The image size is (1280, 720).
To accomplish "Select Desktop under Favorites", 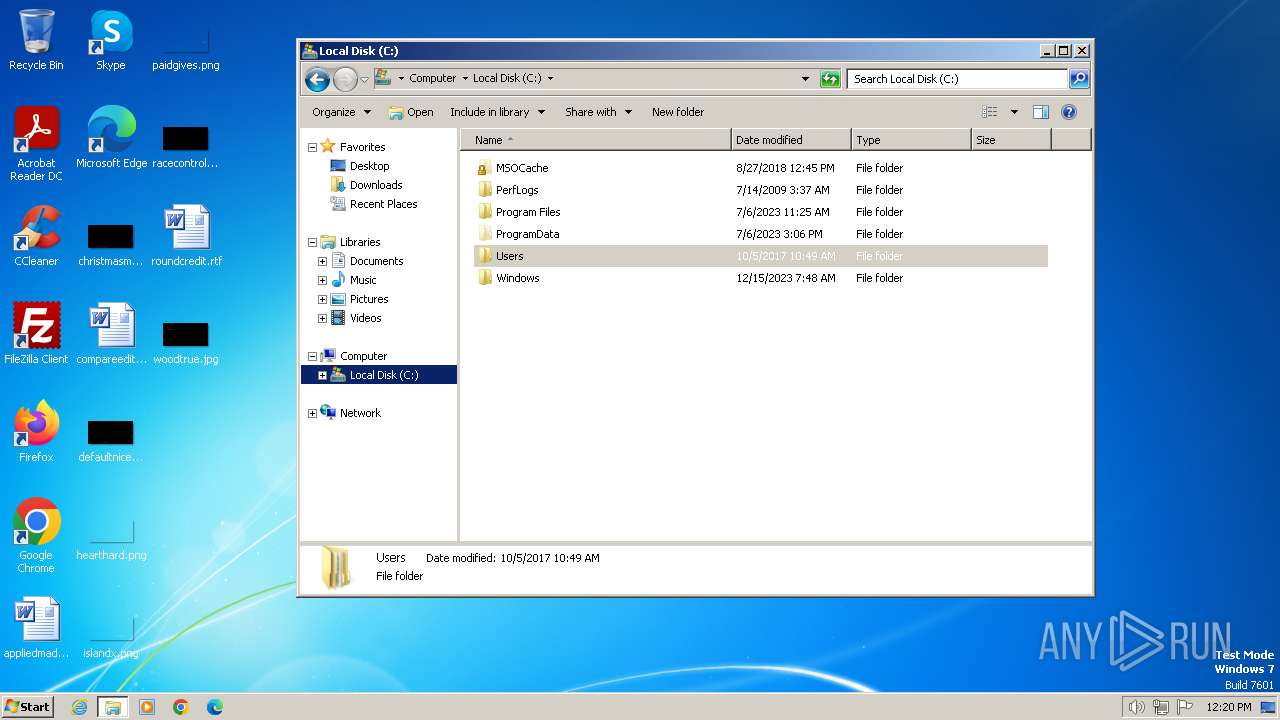I will (x=360, y=166).
